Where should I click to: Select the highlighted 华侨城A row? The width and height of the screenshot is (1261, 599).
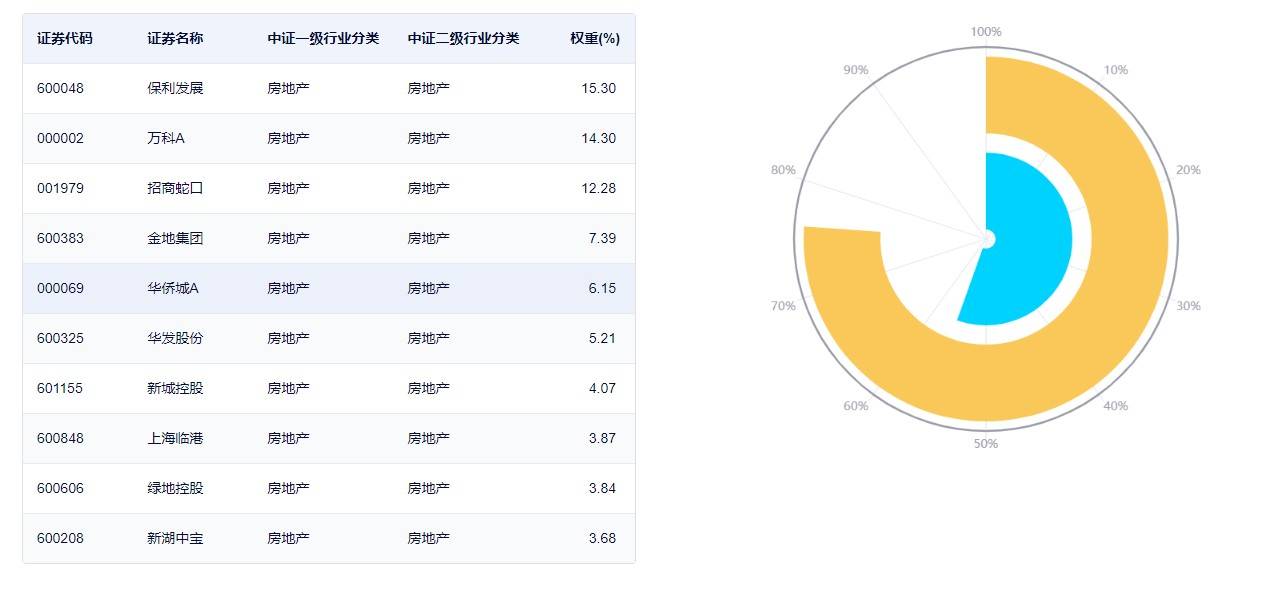point(329,288)
